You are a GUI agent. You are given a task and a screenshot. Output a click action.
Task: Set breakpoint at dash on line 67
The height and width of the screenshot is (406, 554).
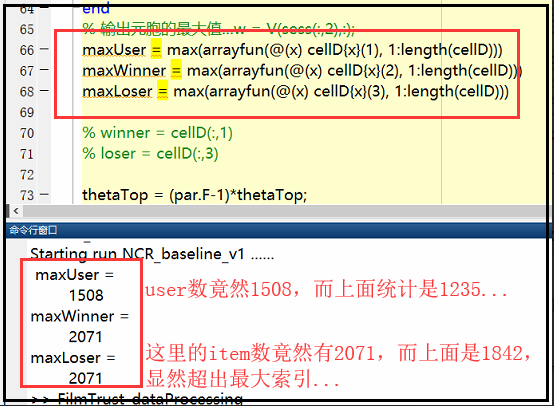44,70
